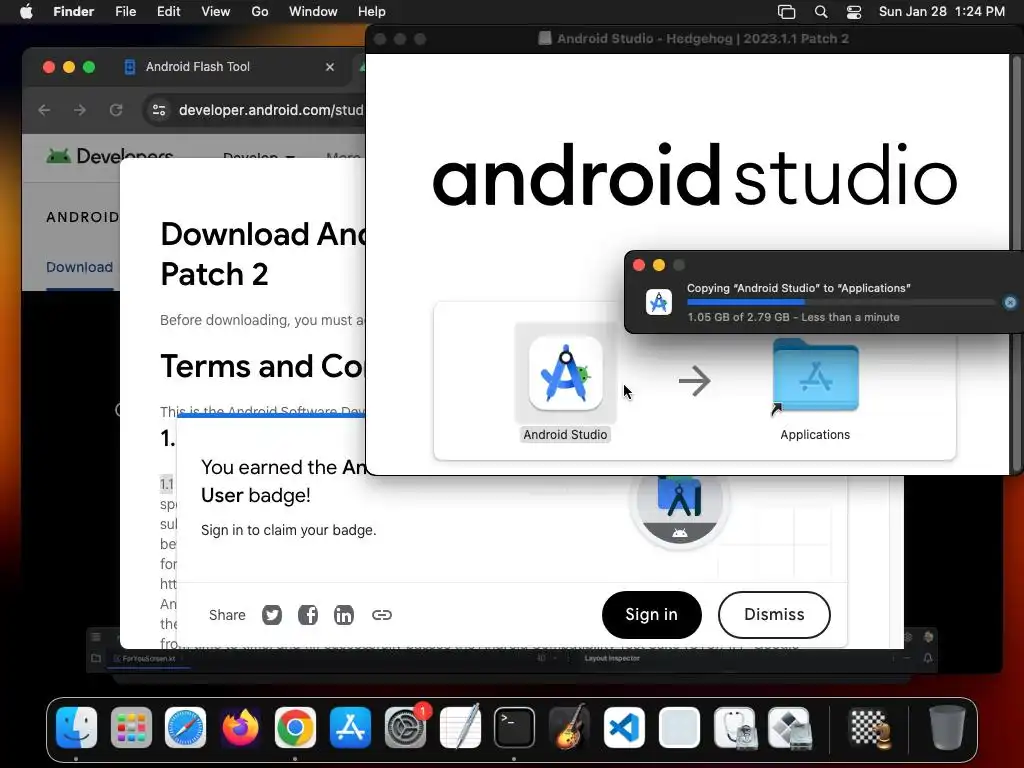
Task: Open Control Center in menu bar
Action: coord(854,12)
